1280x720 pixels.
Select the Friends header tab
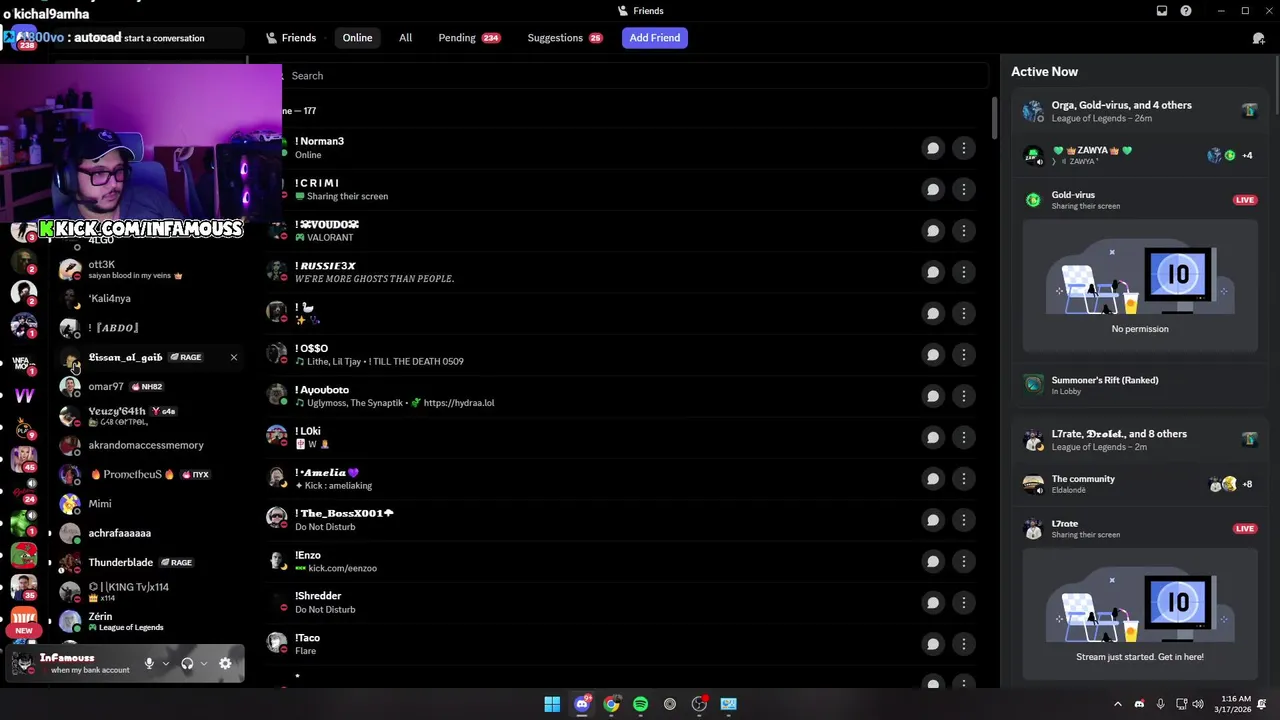point(291,38)
